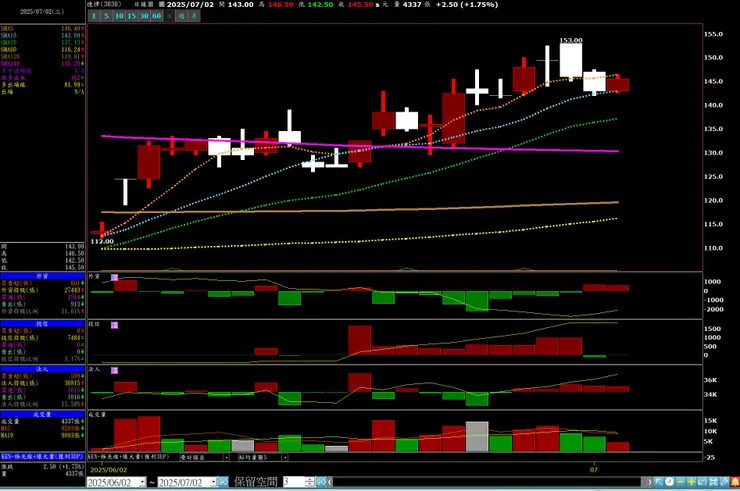740x491 pixels.
Task: Click the 112.00 low price label
Action: point(102,241)
